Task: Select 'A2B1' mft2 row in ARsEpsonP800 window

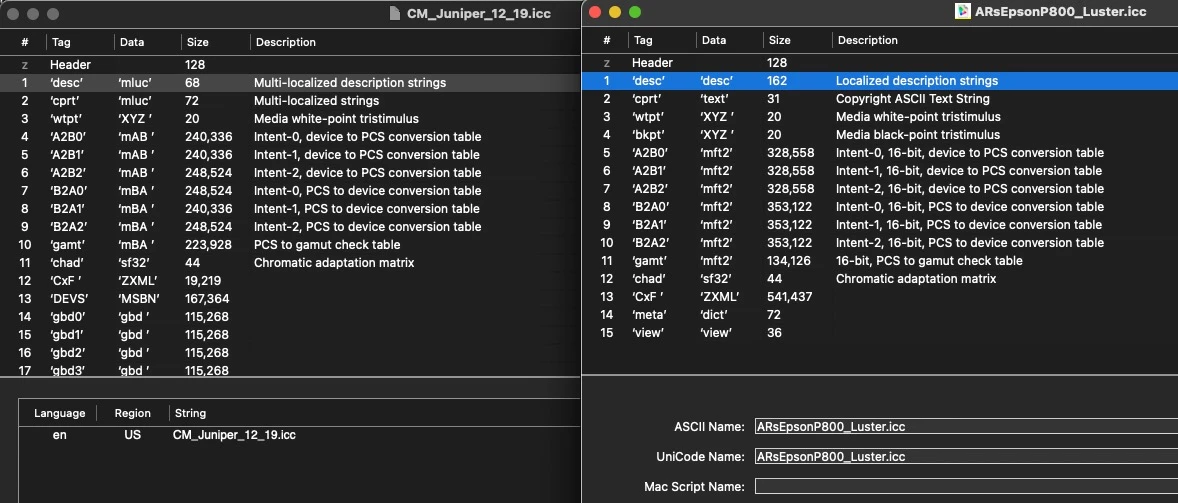Action: click(x=880, y=170)
